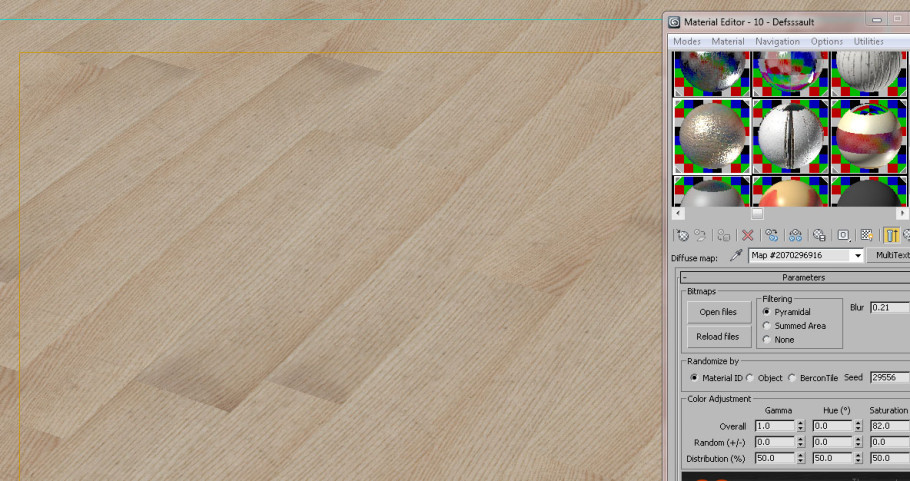Click Put Material to Scene icon
The image size is (910, 481).
700,235
